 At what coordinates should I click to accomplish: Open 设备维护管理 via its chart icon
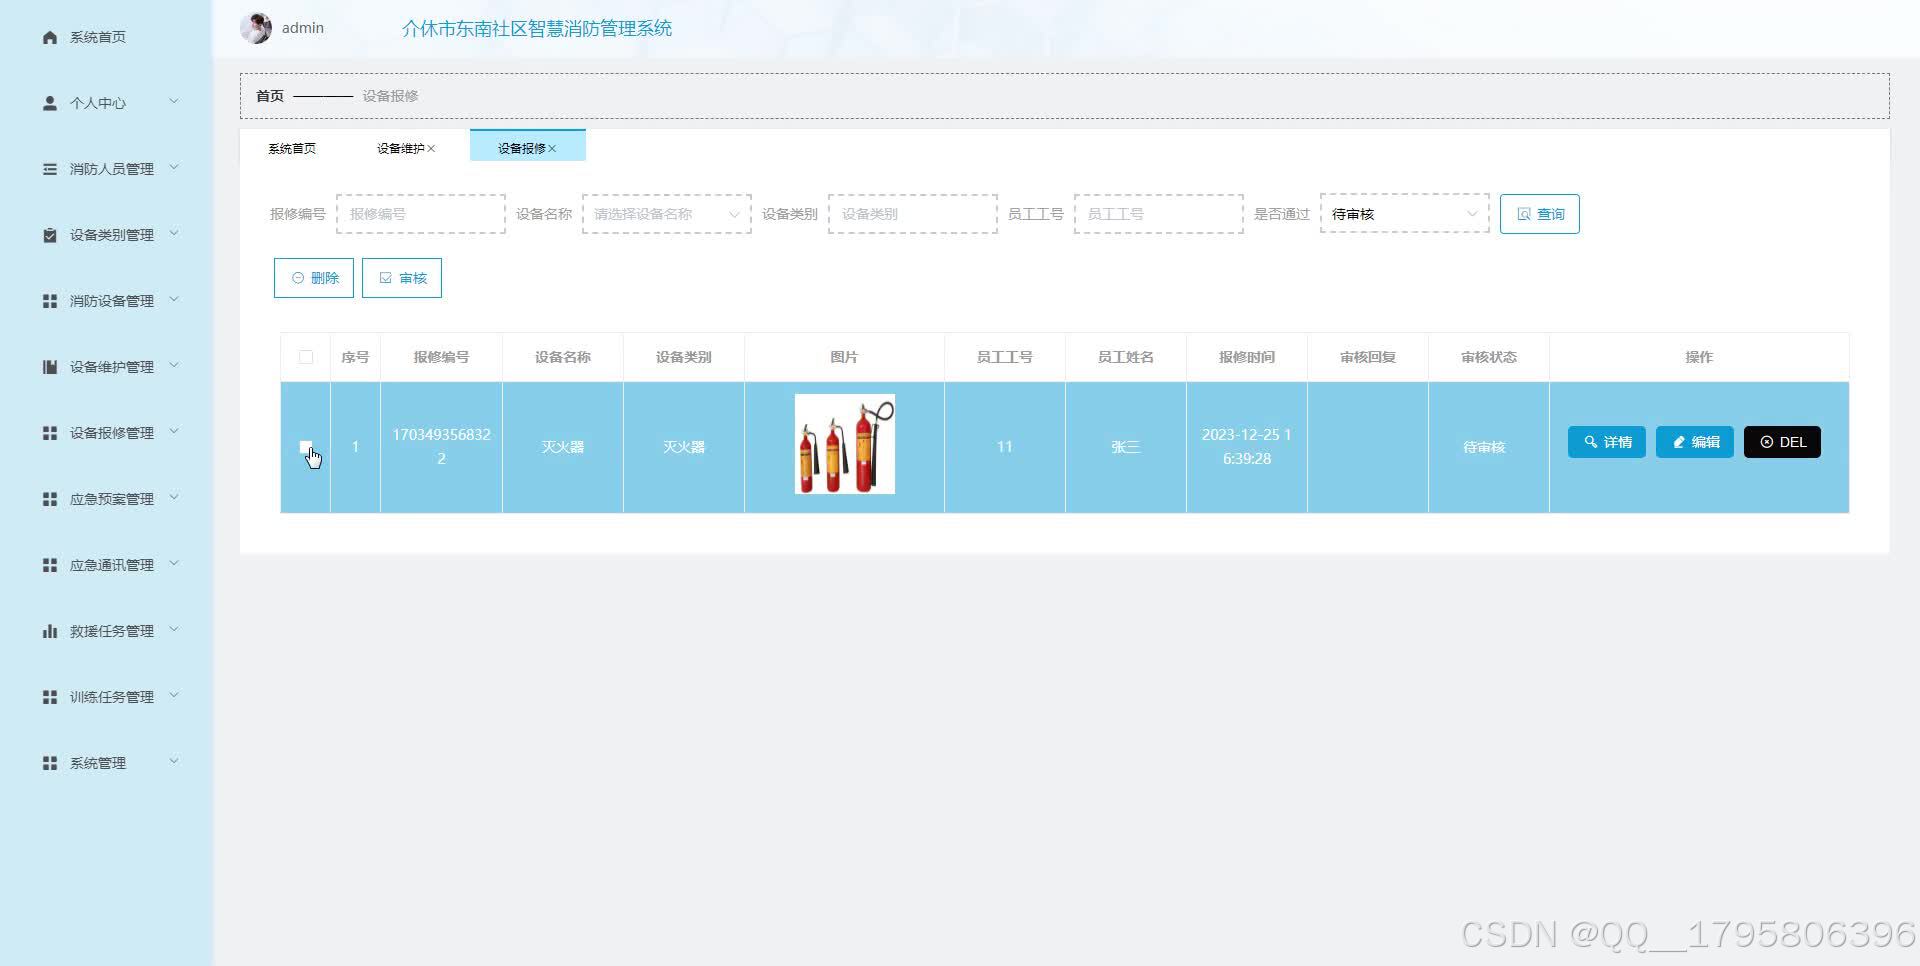click(x=50, y=366)
